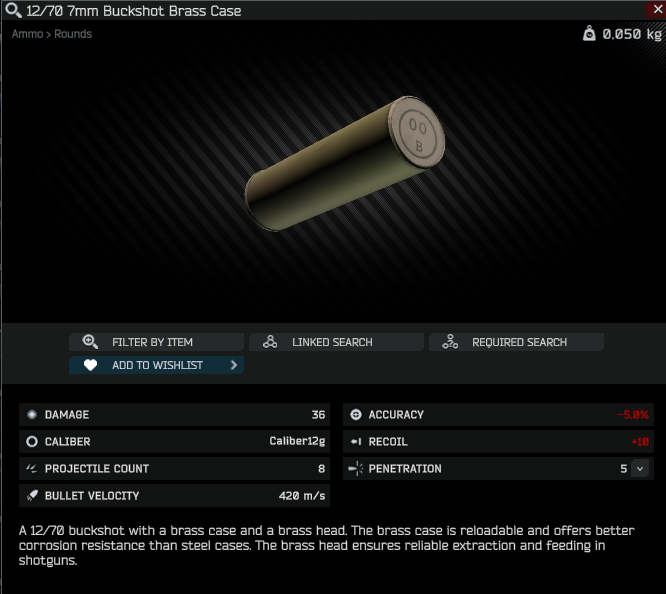Select the 420 m/s velocity value
This screenshot has width=666, height=594.
(x=302, y=496)
